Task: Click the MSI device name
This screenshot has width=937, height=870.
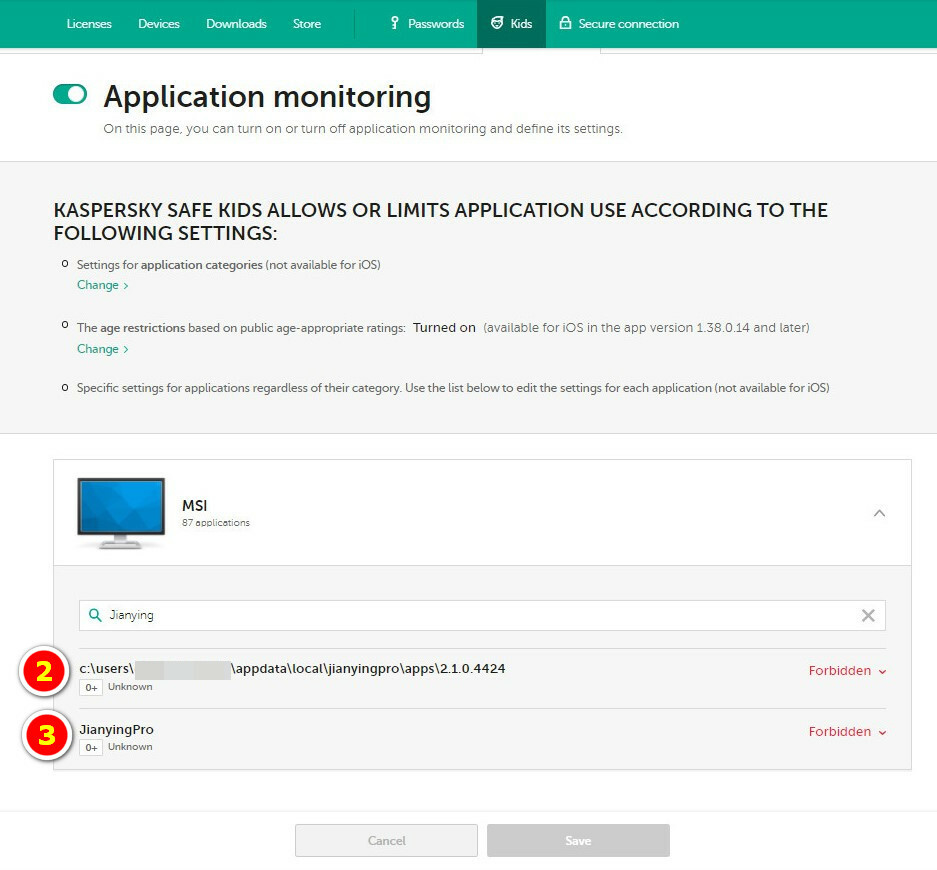Action: [x=195, y=506]
